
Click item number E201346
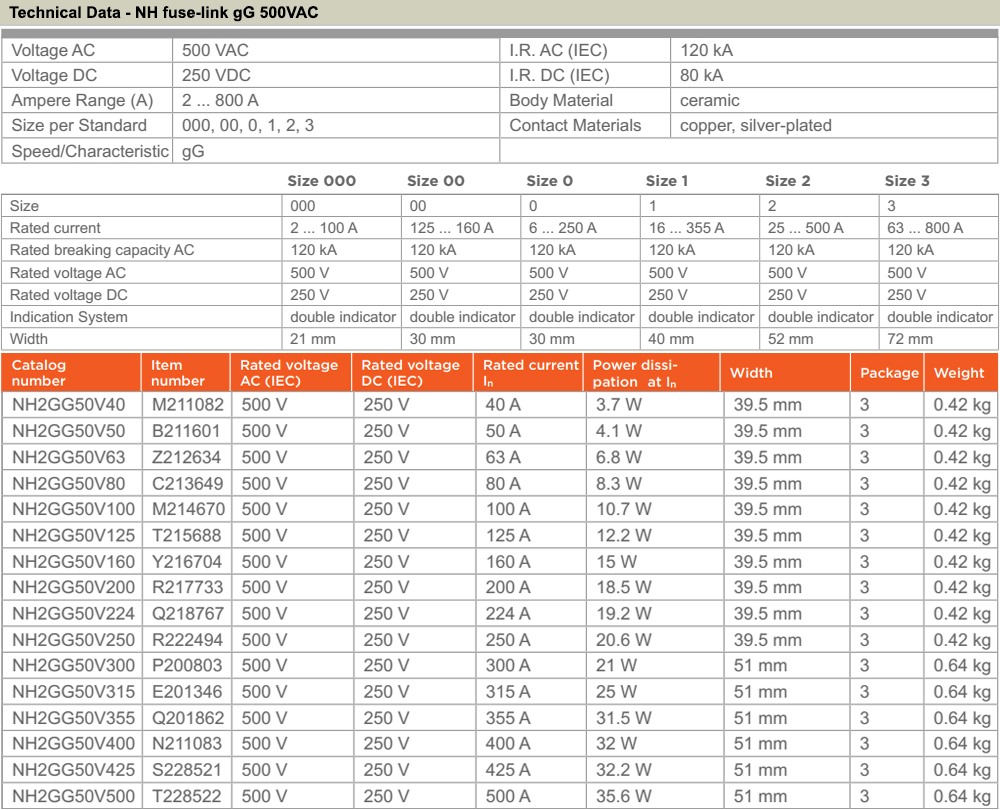[188, 692]
